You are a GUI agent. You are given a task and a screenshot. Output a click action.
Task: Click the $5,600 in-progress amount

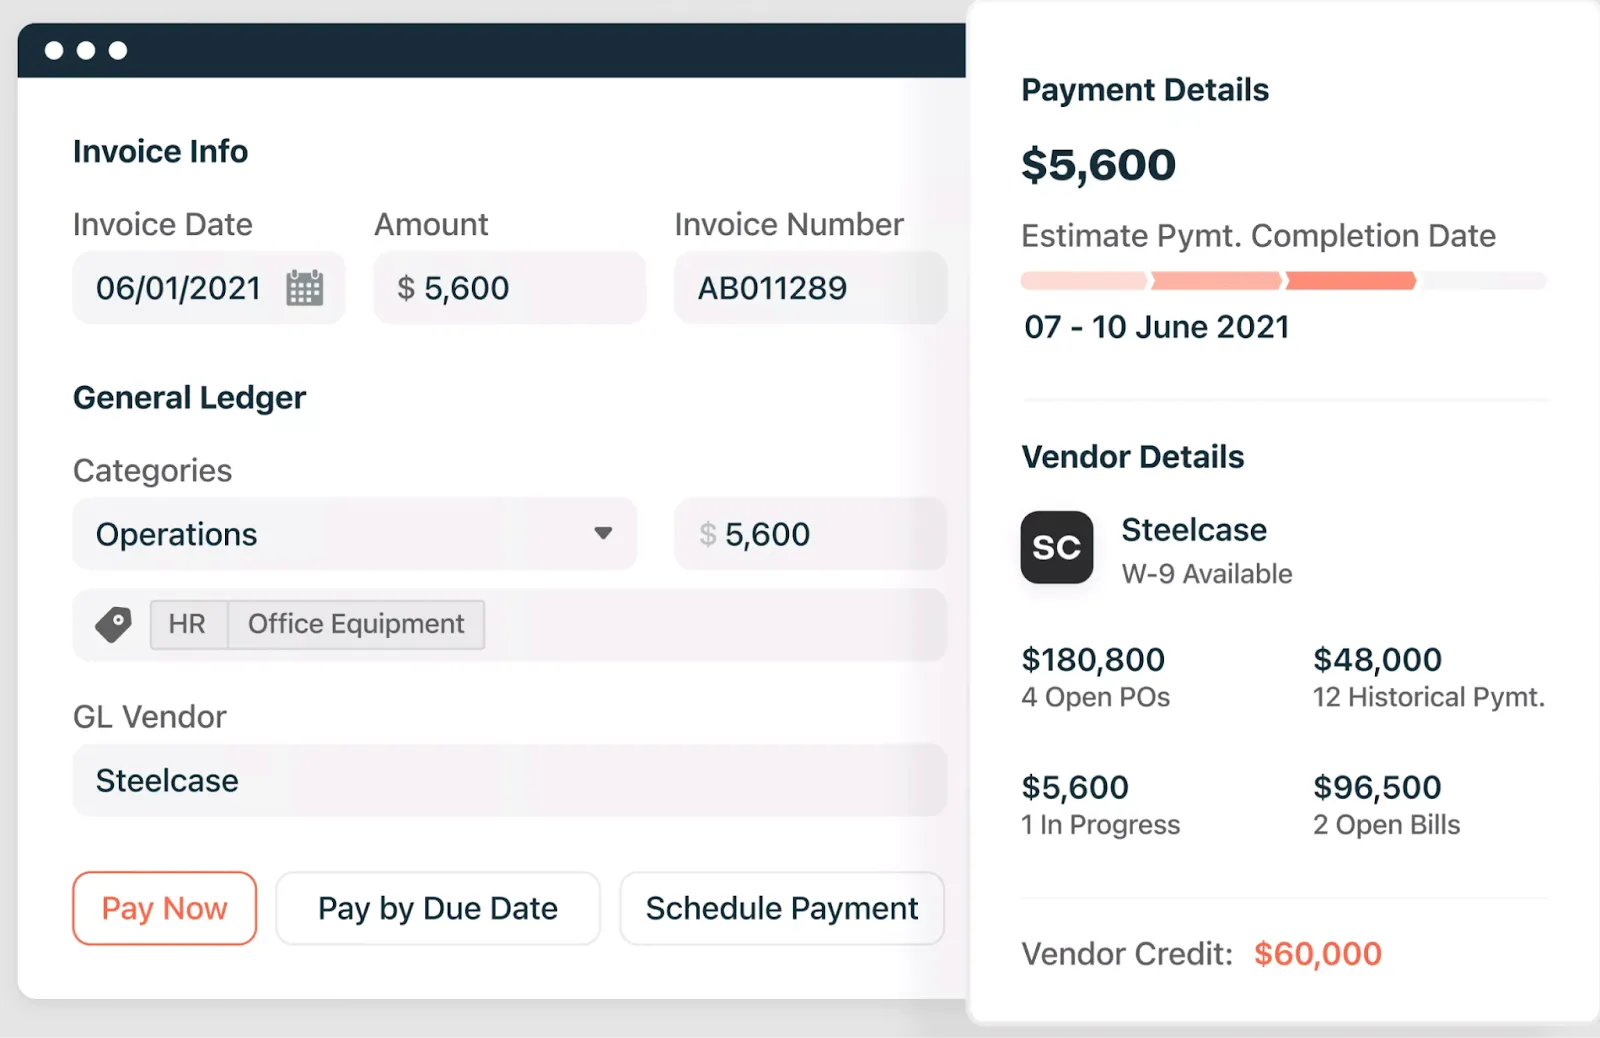click(x=1075, y=788)
